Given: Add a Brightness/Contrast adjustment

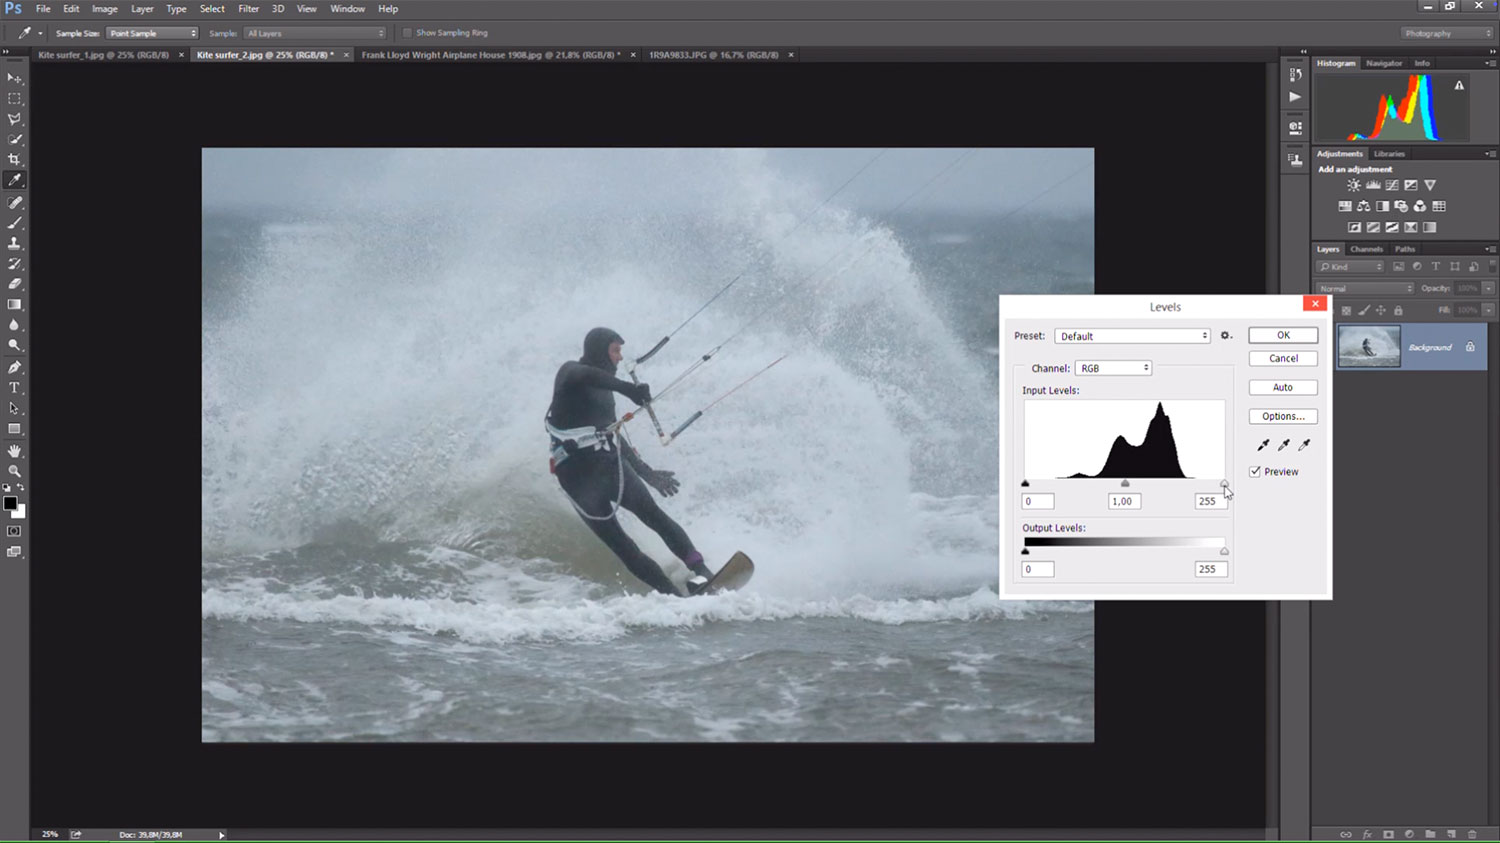Looking at the screenshot, I should tap(1353, 185).
